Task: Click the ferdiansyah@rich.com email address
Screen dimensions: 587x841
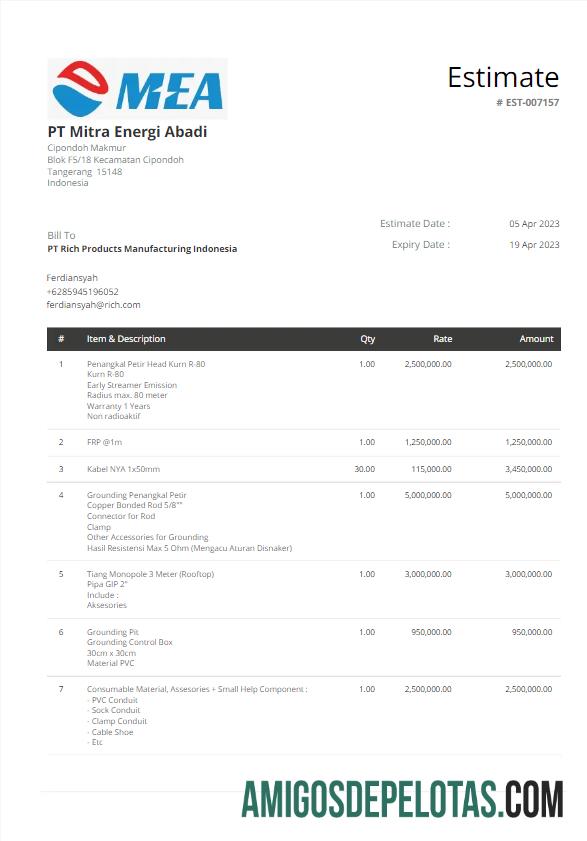Action: click(93, 305)
